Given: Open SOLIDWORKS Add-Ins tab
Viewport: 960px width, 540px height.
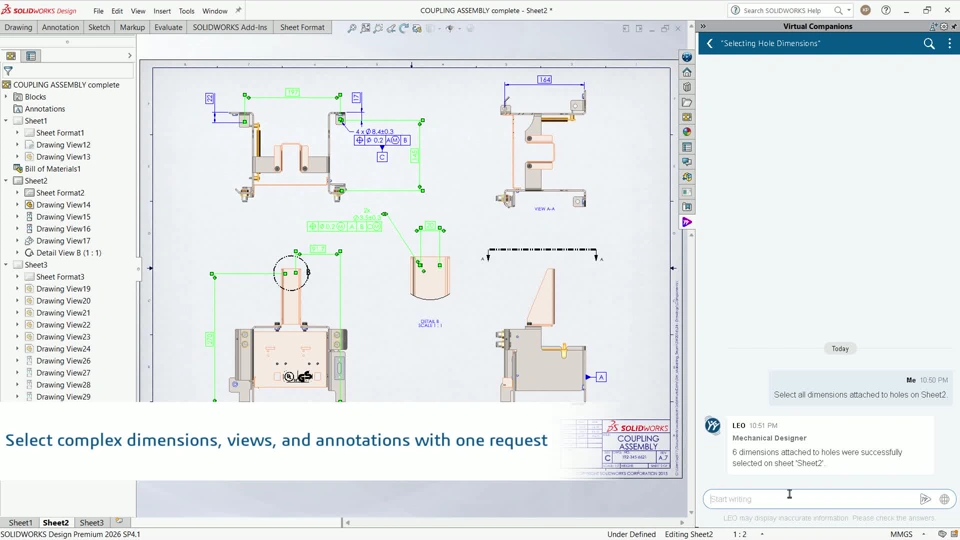Looking at the screenshot, I should (x=230, y=28).
